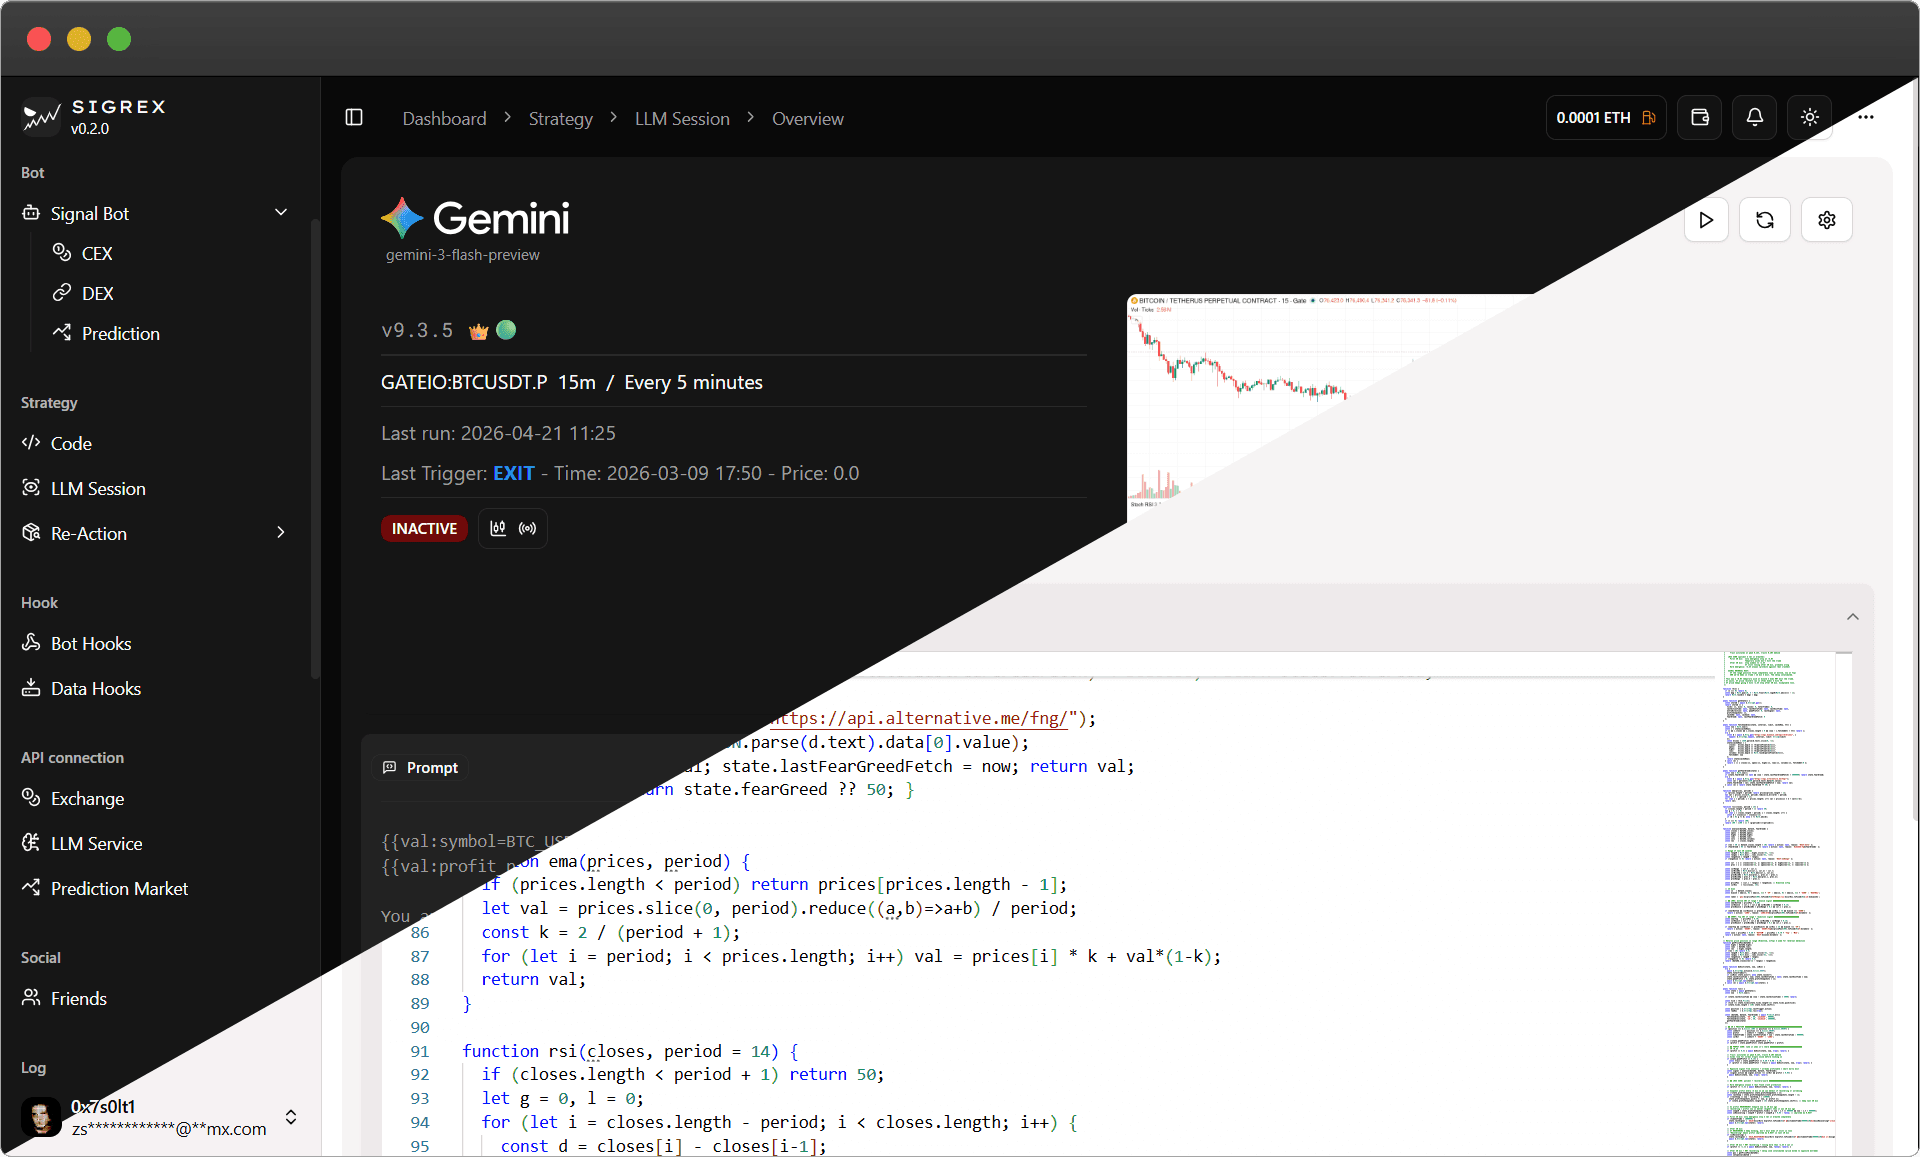Click the candlestick chart icon
The image size is (1920, 1157).
pos(498,528)
